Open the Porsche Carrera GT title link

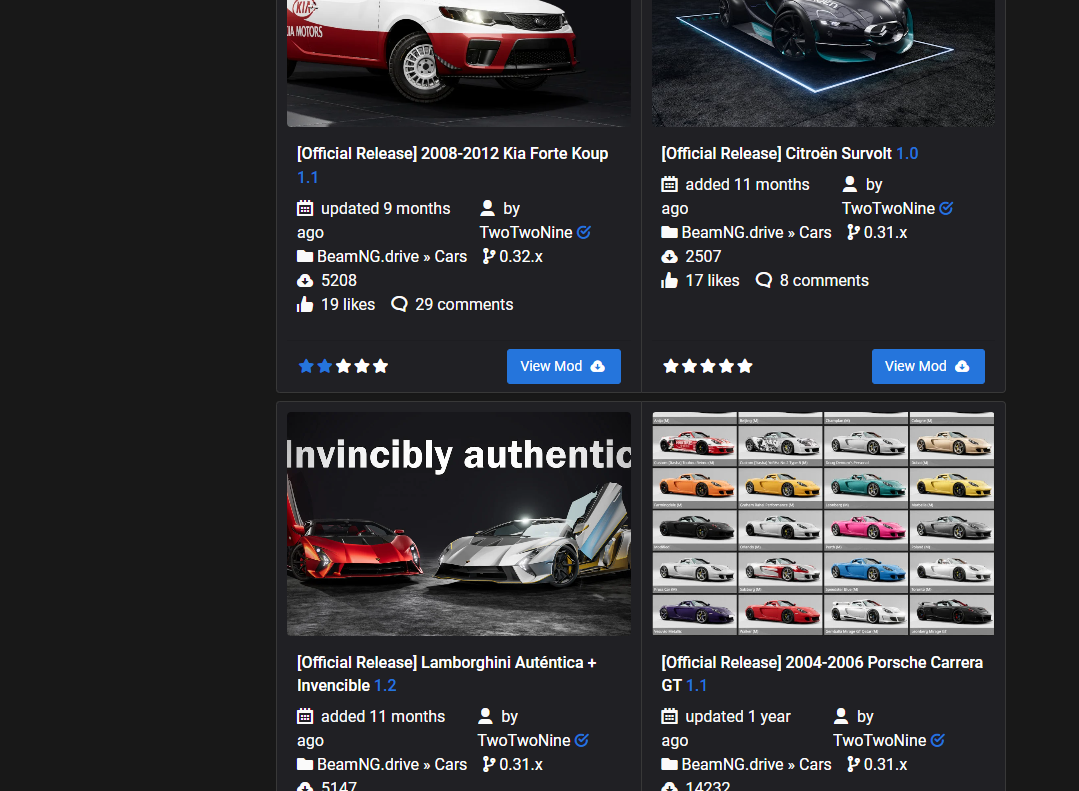click(x=822, y=674)
